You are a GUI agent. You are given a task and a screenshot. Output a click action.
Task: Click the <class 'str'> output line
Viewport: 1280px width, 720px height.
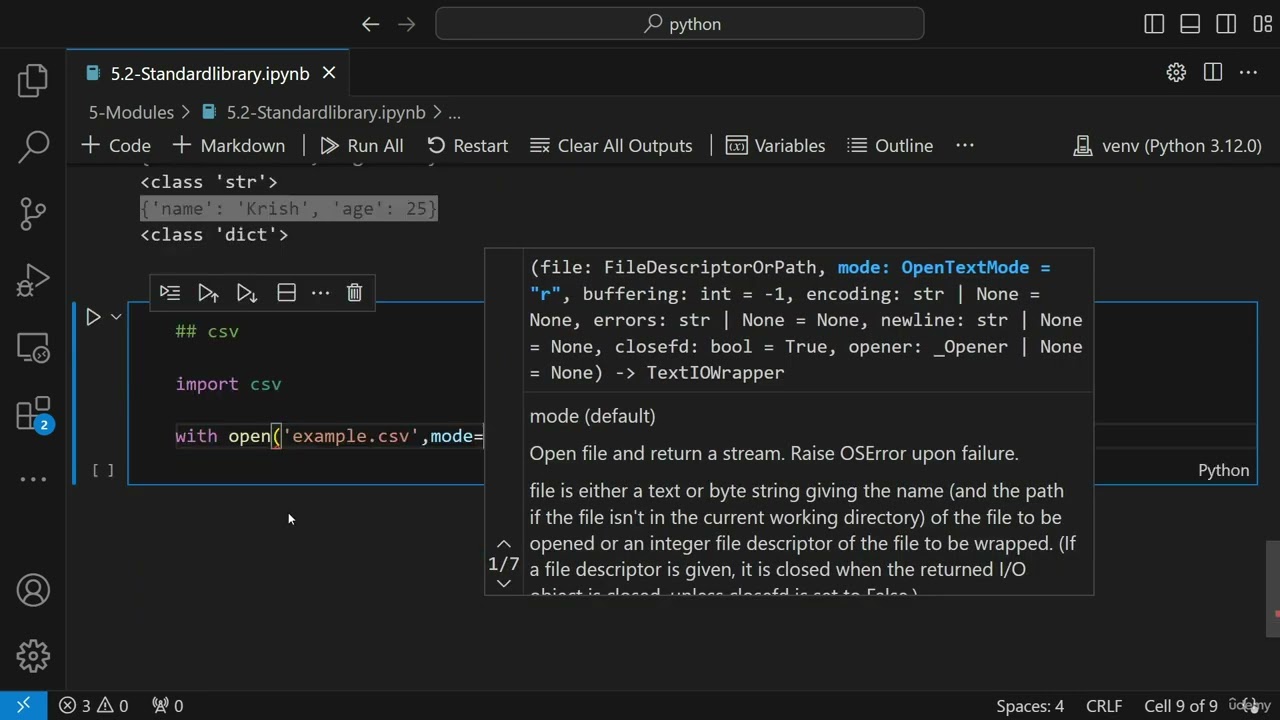pos(209,182)
